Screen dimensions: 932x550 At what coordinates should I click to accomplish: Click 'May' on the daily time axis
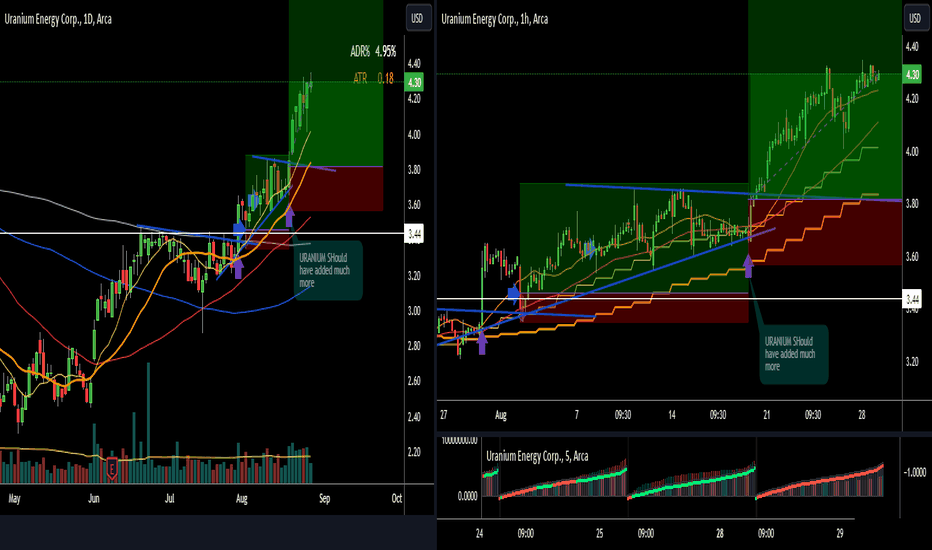(14, 498)
